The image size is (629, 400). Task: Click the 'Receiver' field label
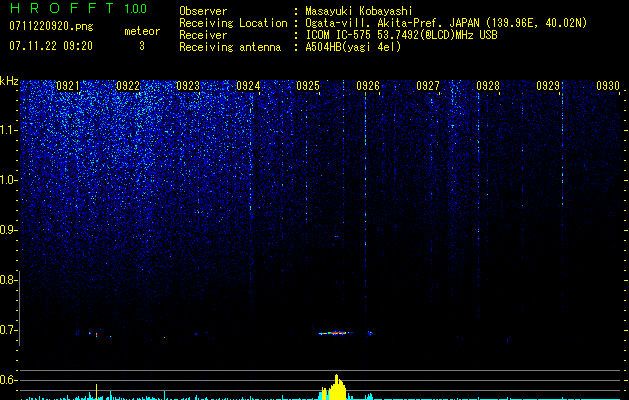point(203,35)
